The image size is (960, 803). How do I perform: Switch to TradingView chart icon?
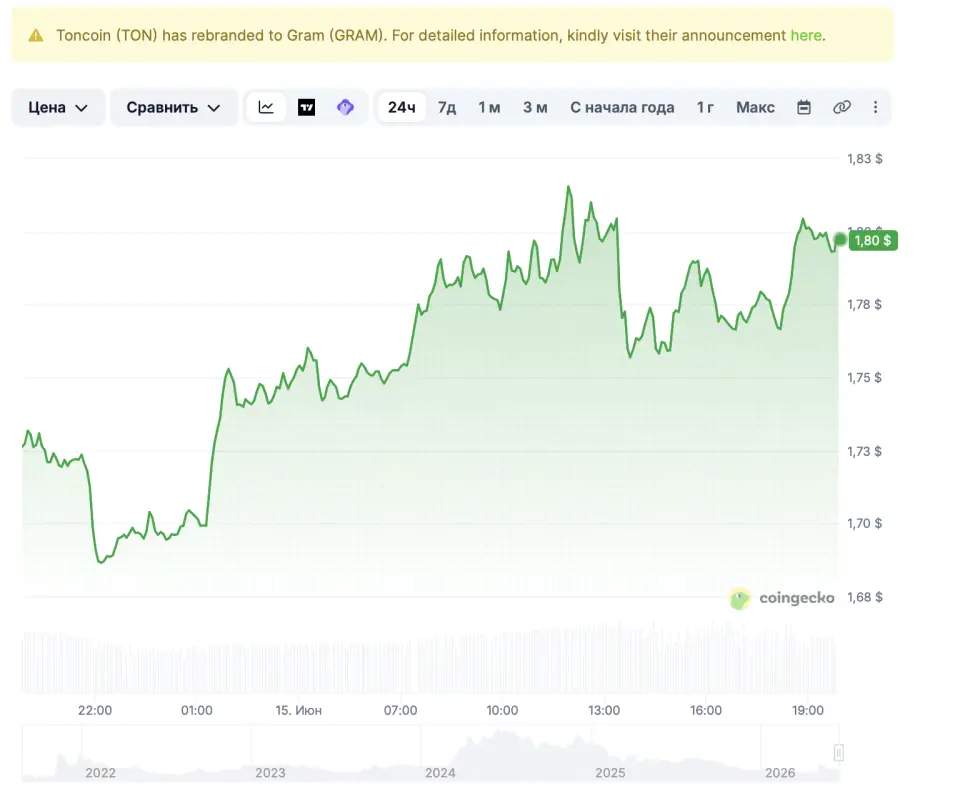306,107
